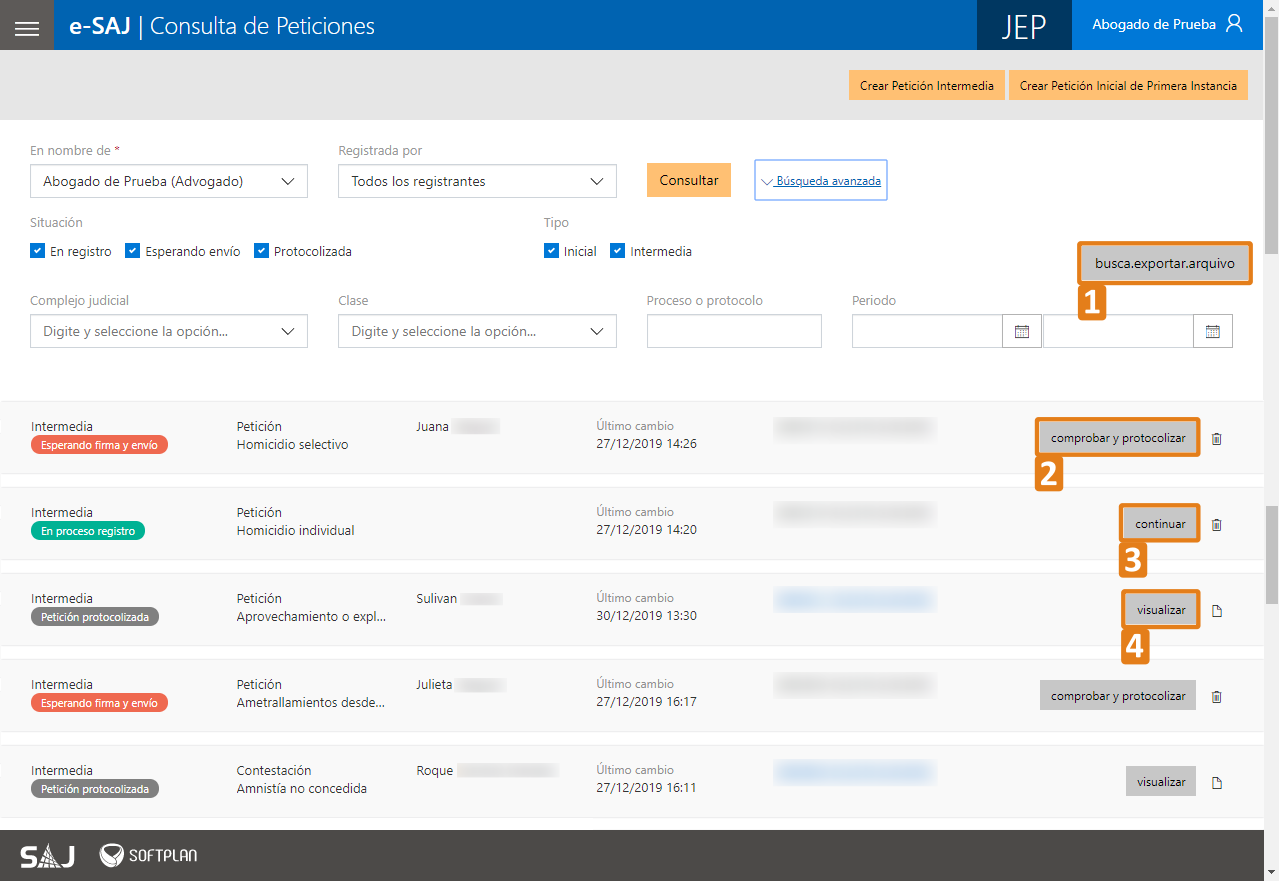Click visualizar for Roque contestación
Screen dimensions: 1279x881
(x=1161, y=782)
